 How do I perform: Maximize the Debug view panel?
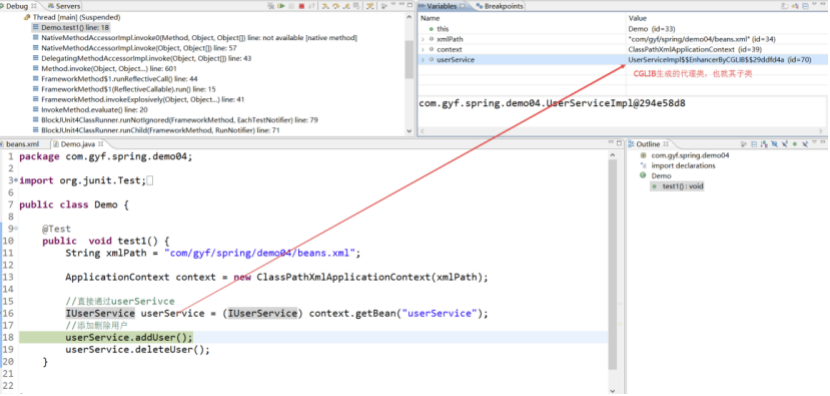[x=410, y=5]
